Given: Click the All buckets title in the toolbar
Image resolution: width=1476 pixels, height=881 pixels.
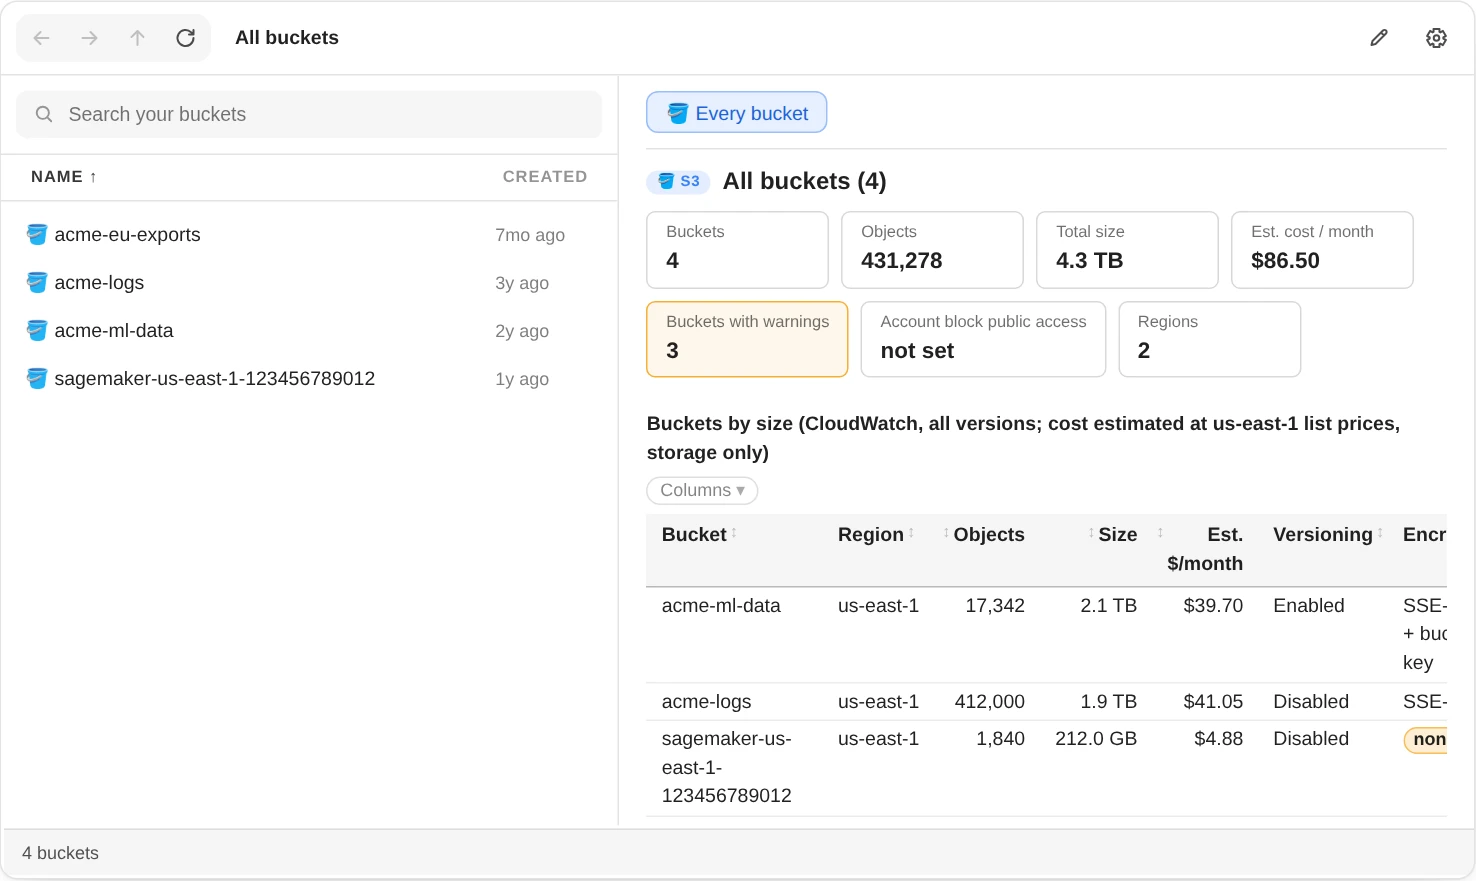Looking at the screenshot, I should click(x=287, y=38).
